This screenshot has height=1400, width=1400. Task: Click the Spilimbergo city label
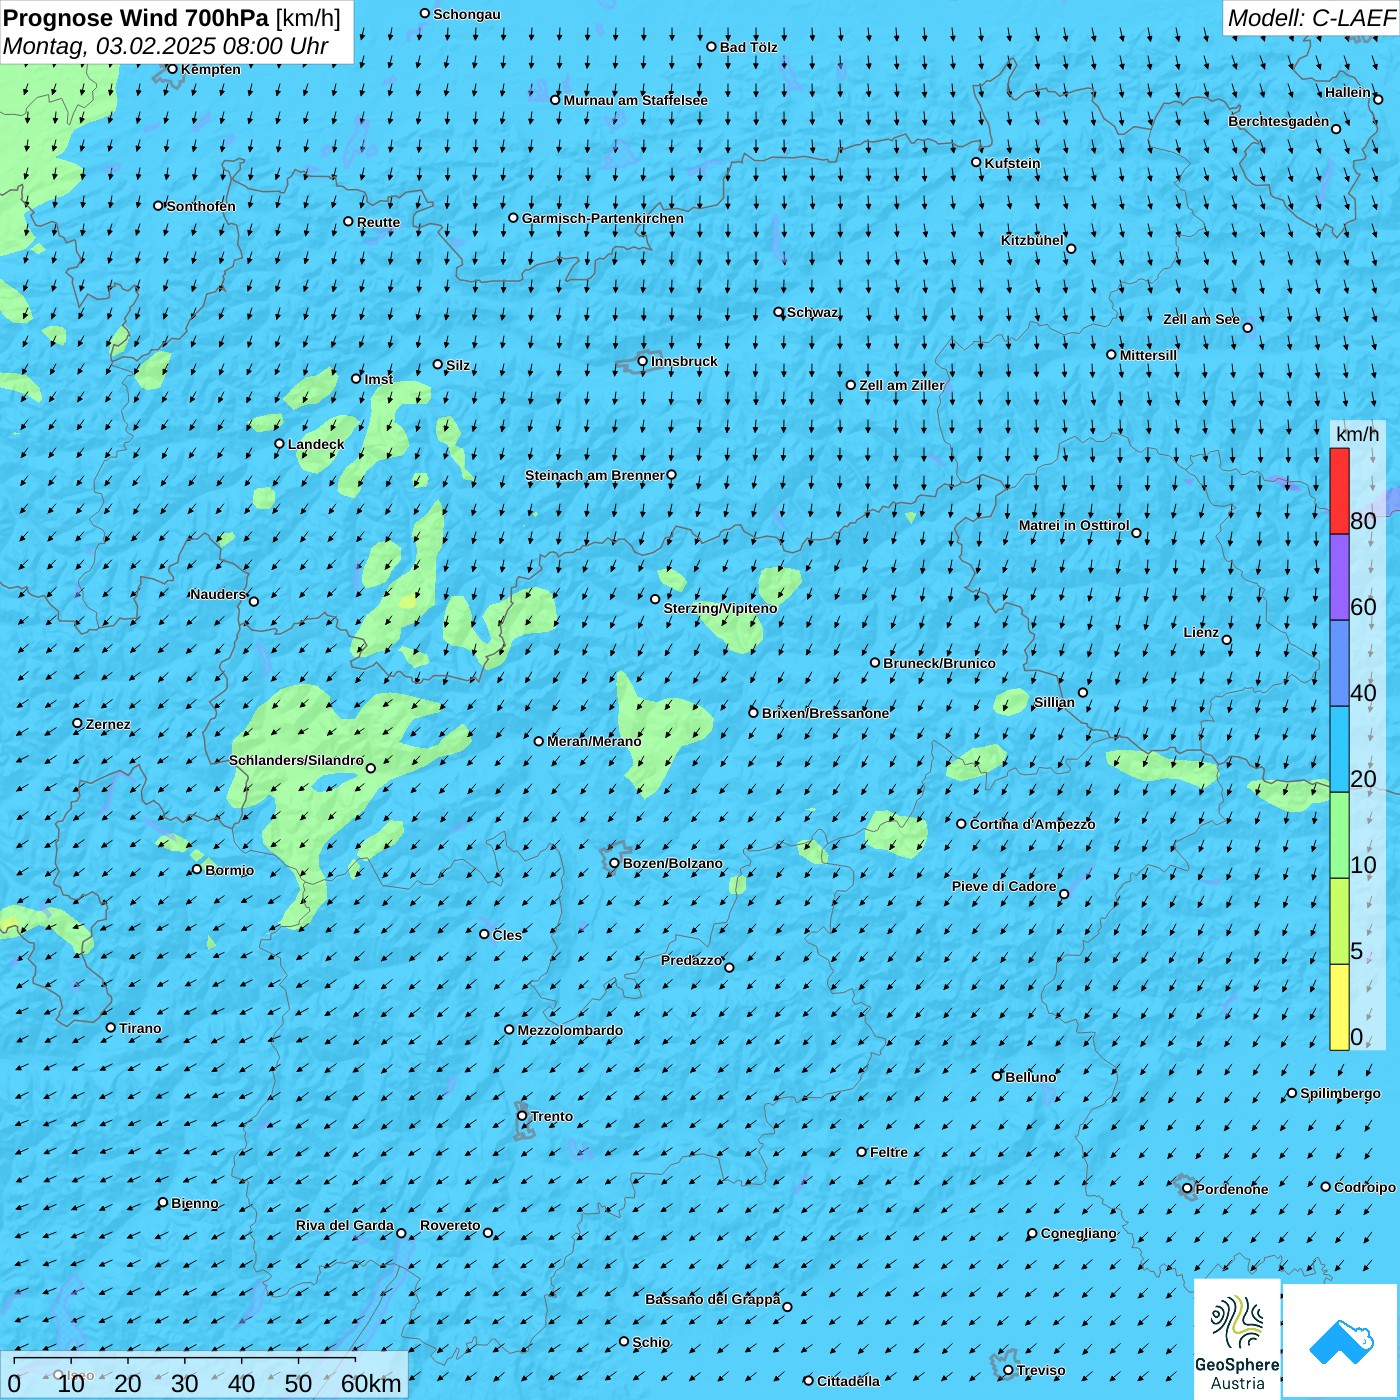[1340, 1093]
